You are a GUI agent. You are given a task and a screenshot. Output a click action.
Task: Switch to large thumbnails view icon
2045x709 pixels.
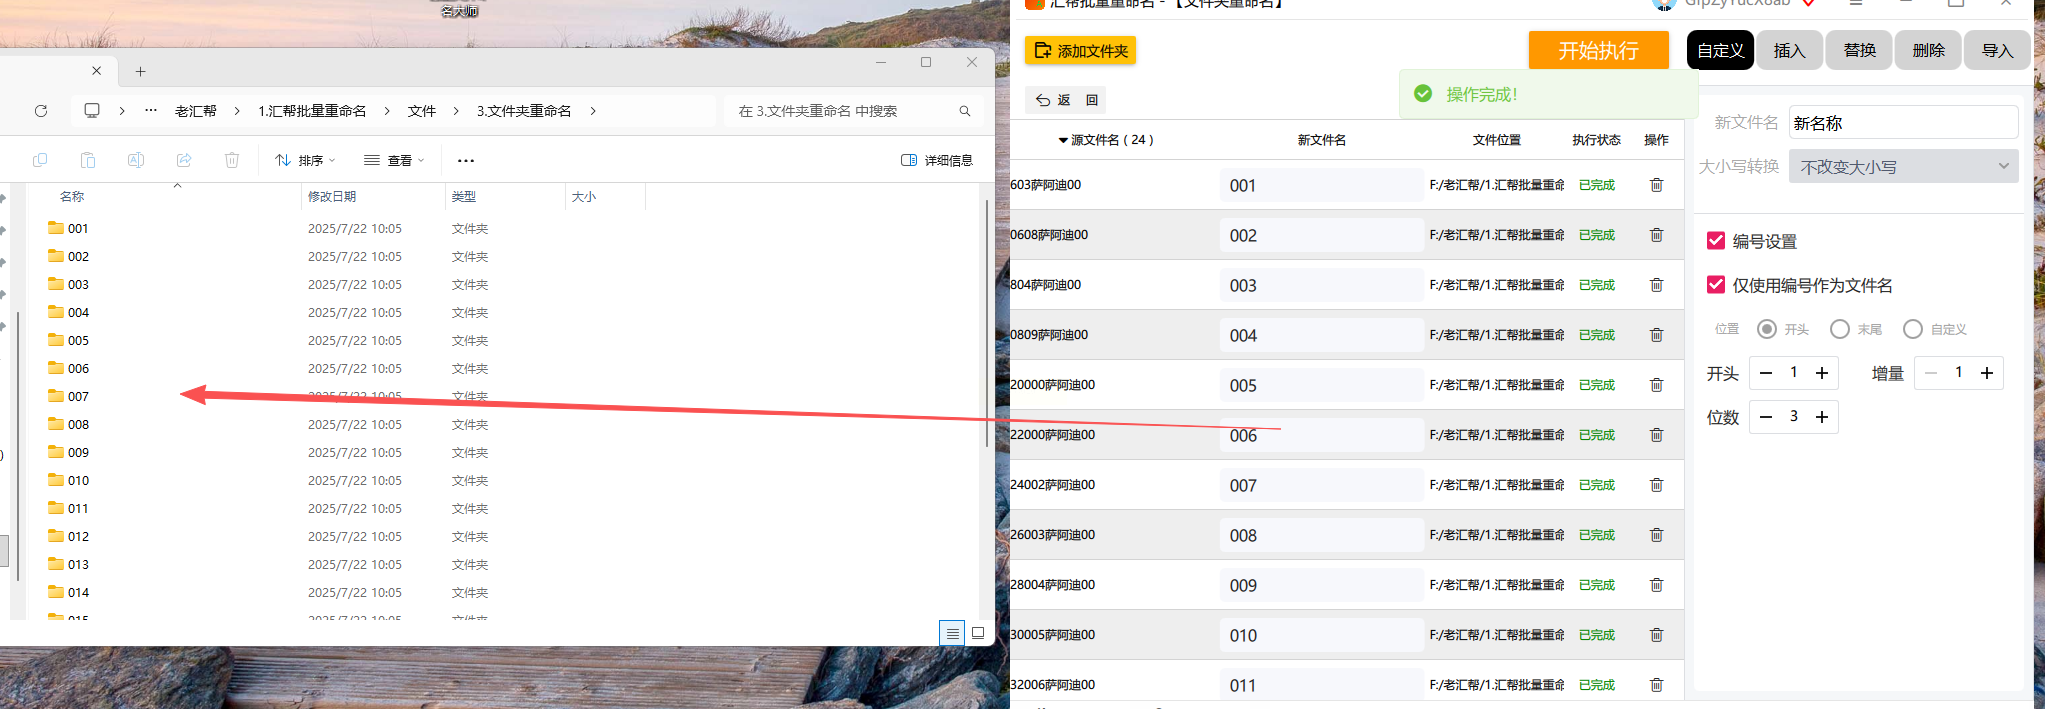click(978, 633)
